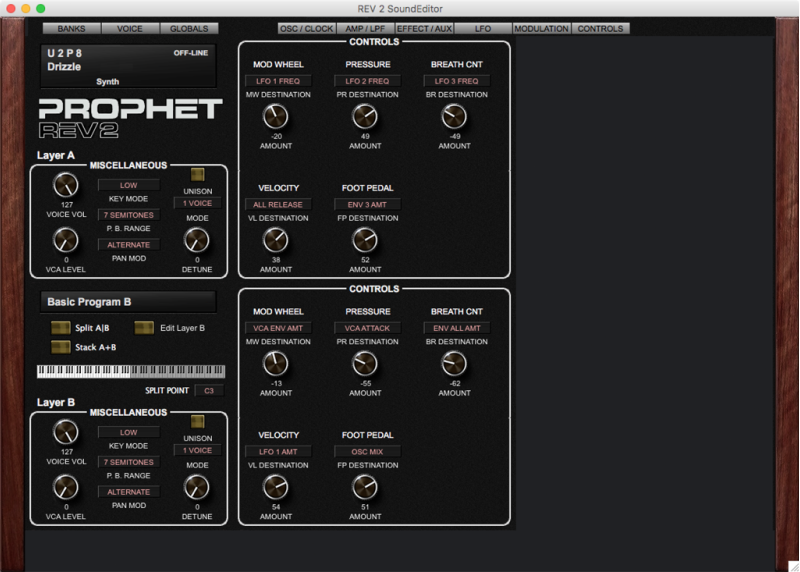Switch to the OSC / CLOCK tab
This screenshot has height=572, width=800.
click(306, 29)
